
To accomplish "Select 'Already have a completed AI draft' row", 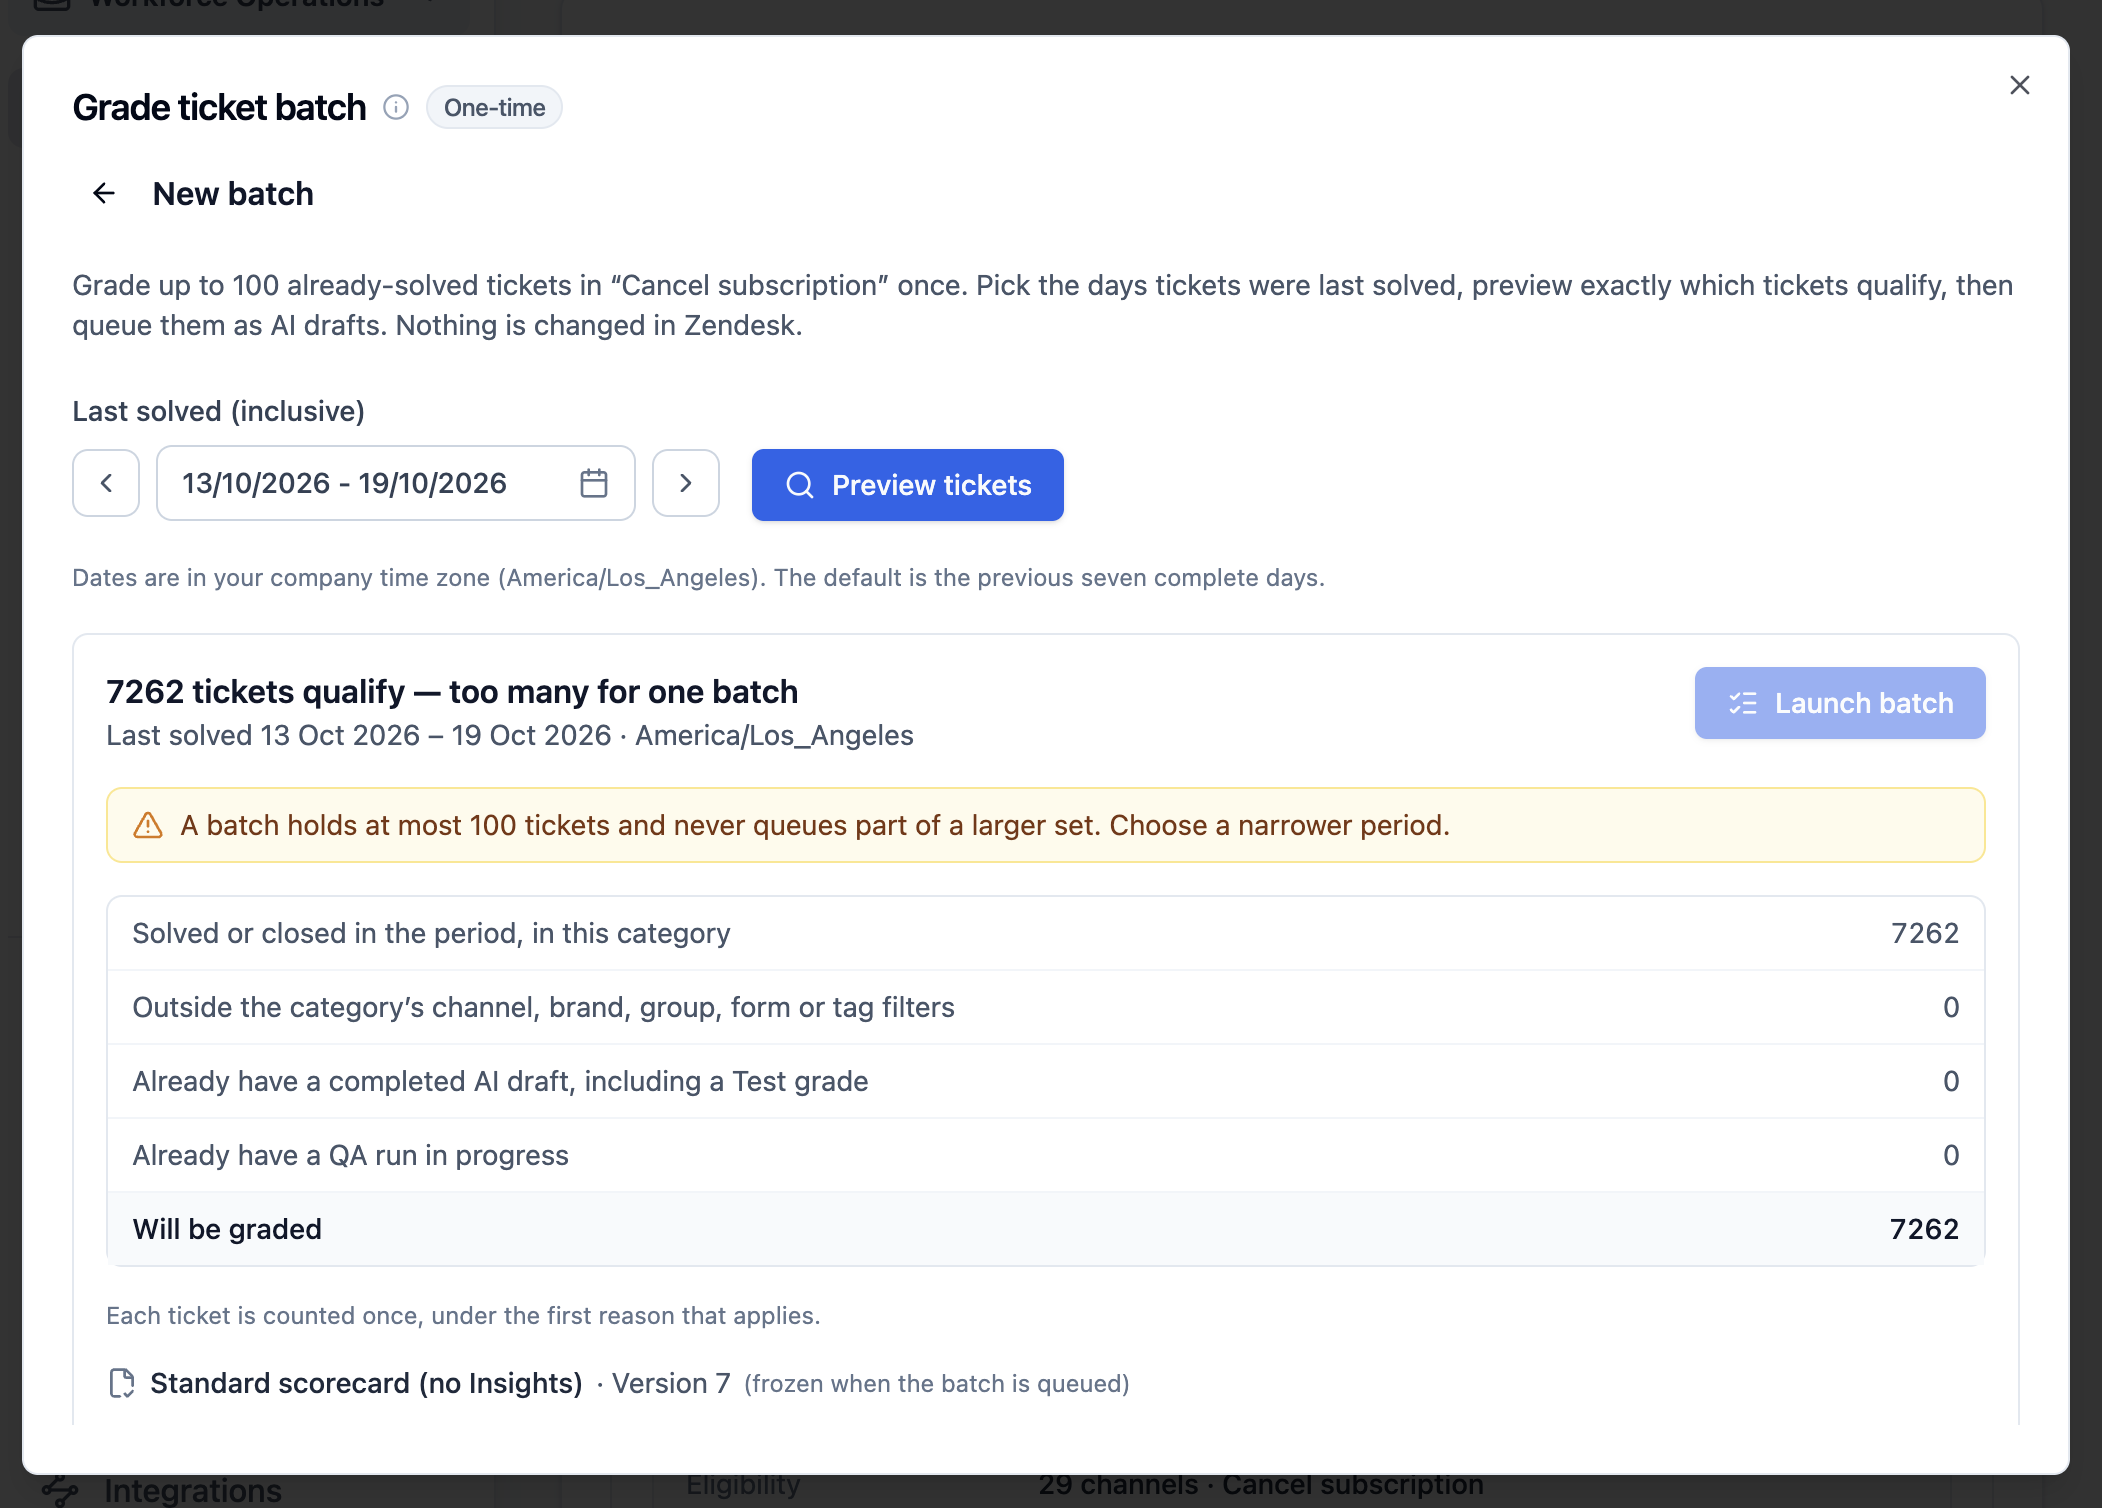I will point(1046,1081).
